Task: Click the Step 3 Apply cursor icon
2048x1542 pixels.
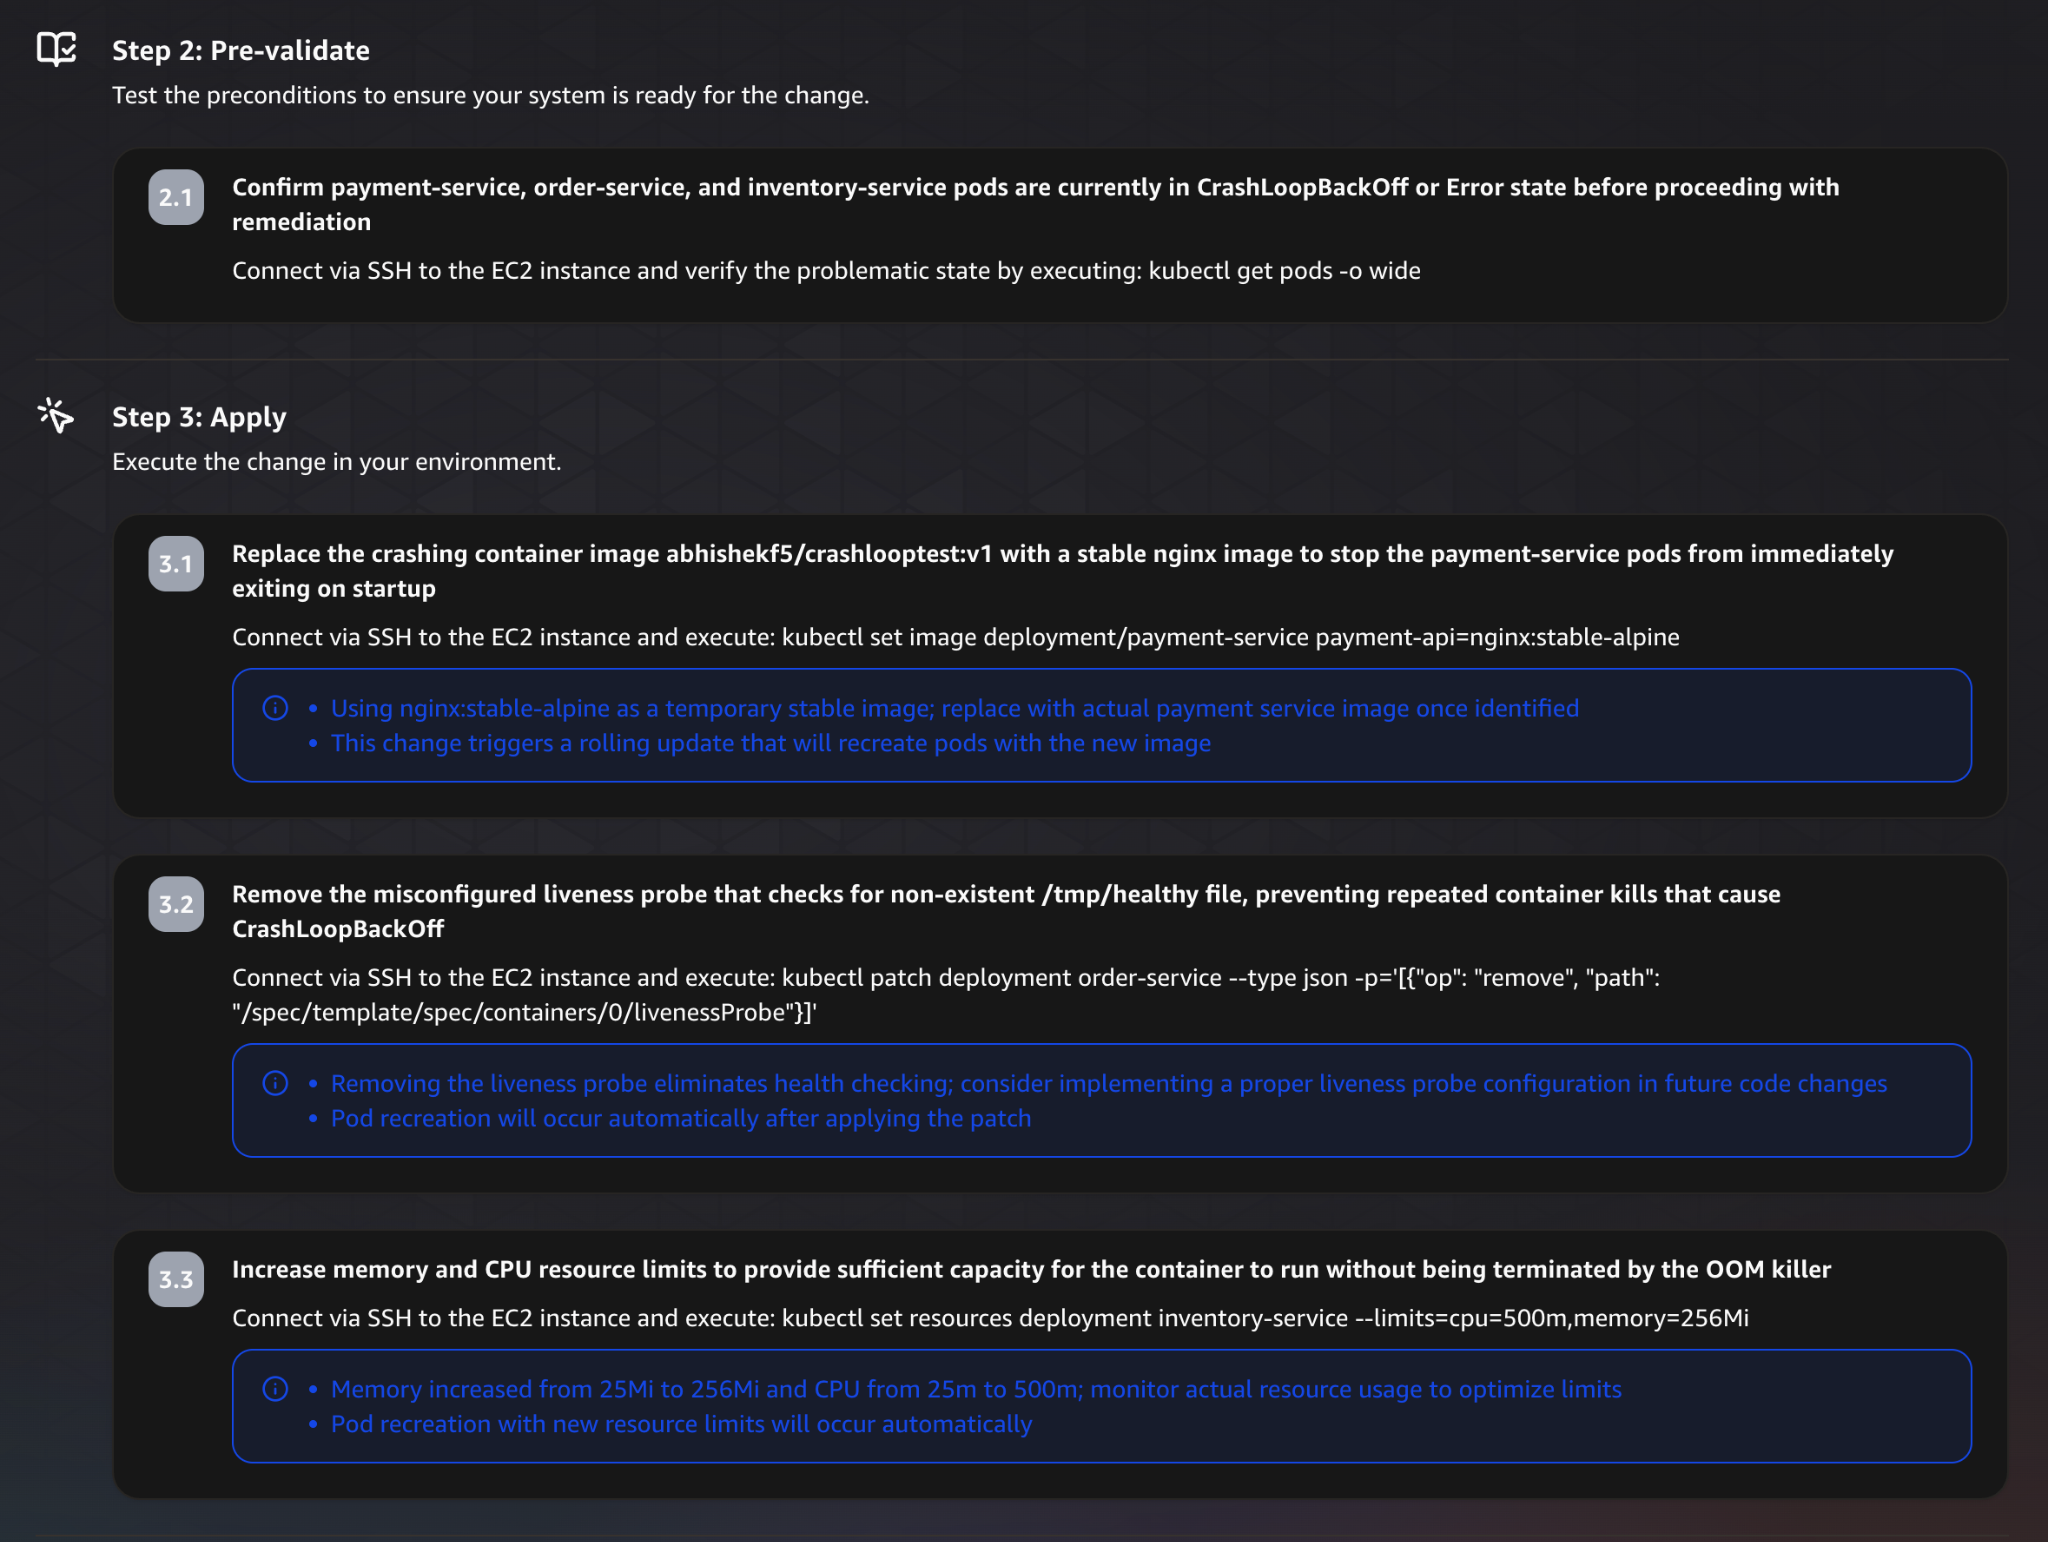Action: pyautogui.click(x=56, y=415)
